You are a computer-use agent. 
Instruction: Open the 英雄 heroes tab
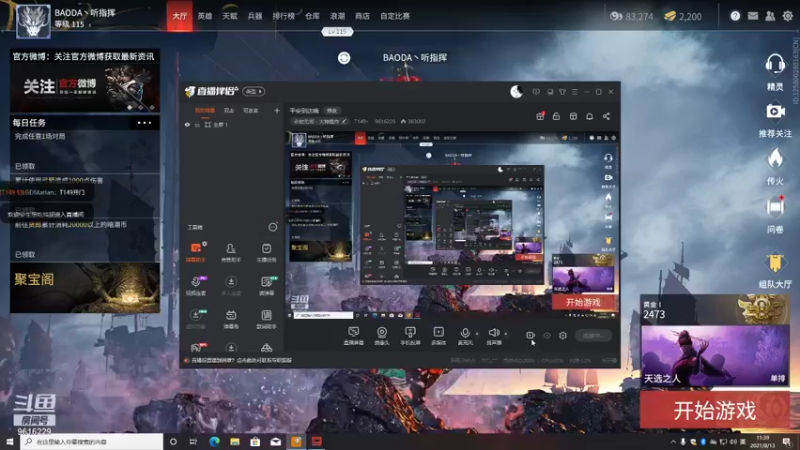point(205,16)
